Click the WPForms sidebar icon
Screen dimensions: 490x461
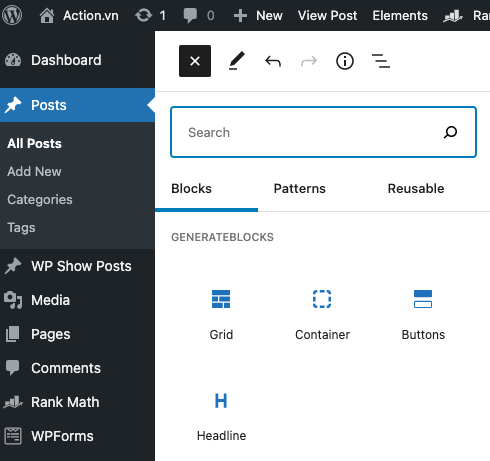(13, 436)
